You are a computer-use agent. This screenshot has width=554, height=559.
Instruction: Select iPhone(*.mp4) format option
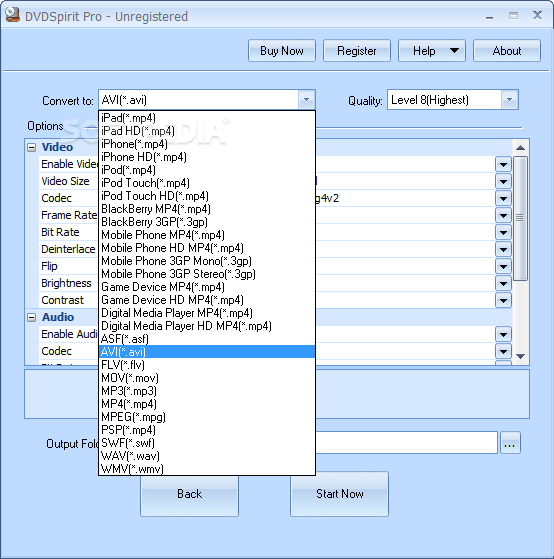click(207, 144)
